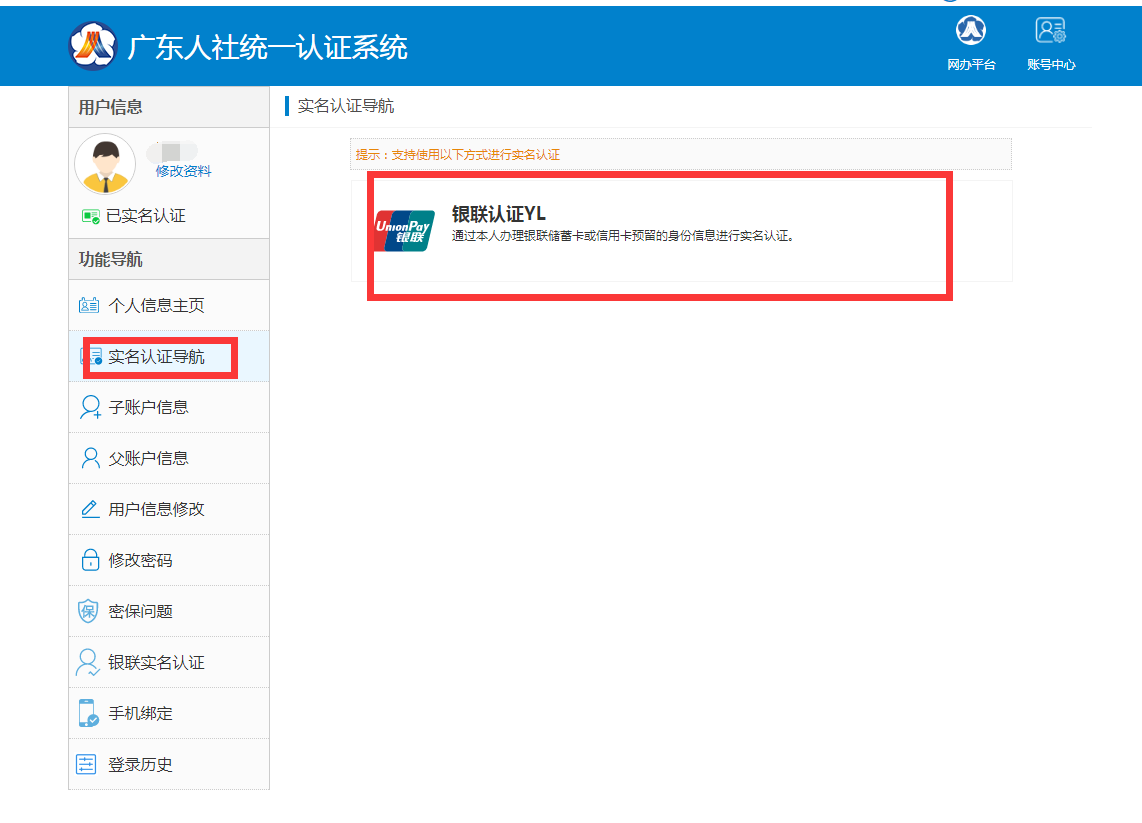Open 父账户信息 menu item
1142x823 pixels.
click(x=148, y=459)
